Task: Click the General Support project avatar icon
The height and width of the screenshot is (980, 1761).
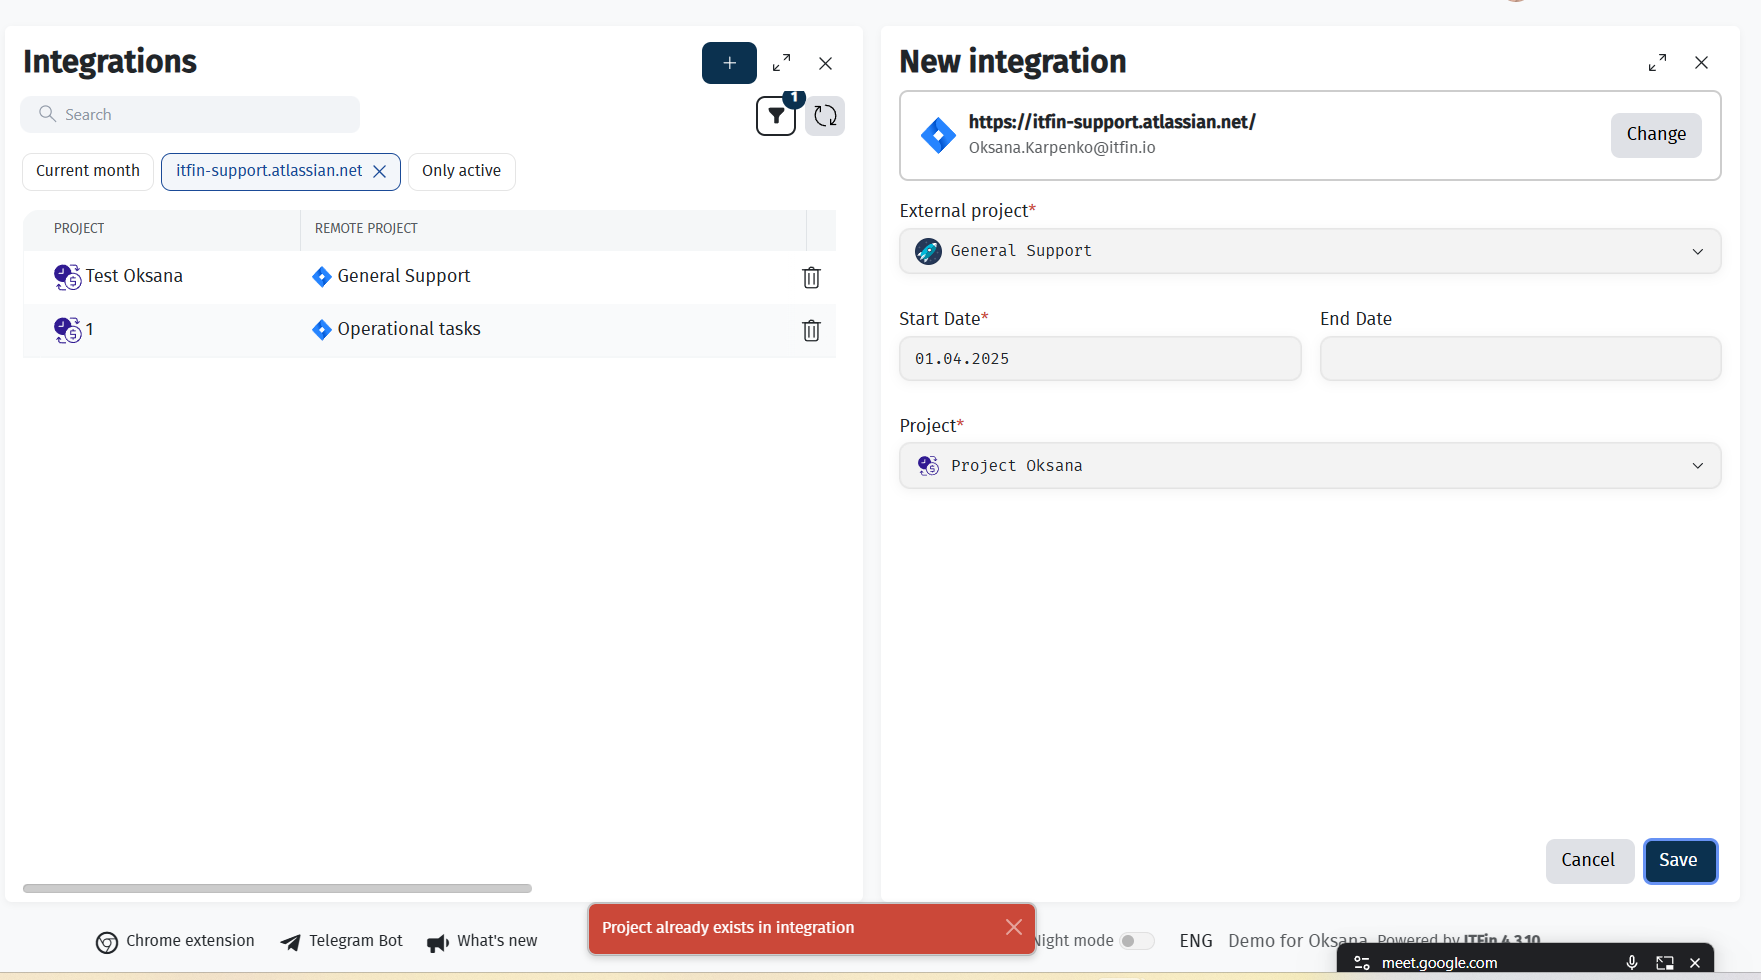Action: pos(928,251)
